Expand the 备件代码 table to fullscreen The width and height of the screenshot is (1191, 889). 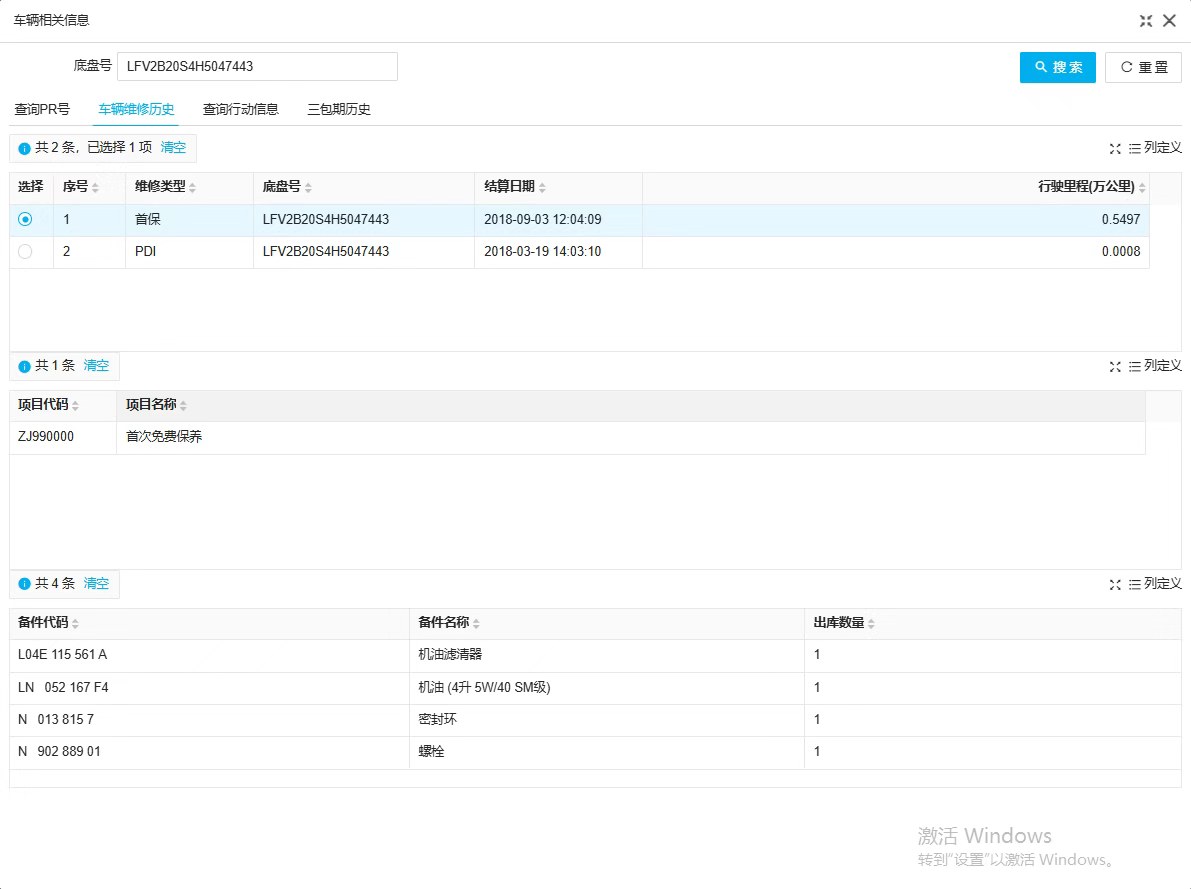coord(1115,584)
